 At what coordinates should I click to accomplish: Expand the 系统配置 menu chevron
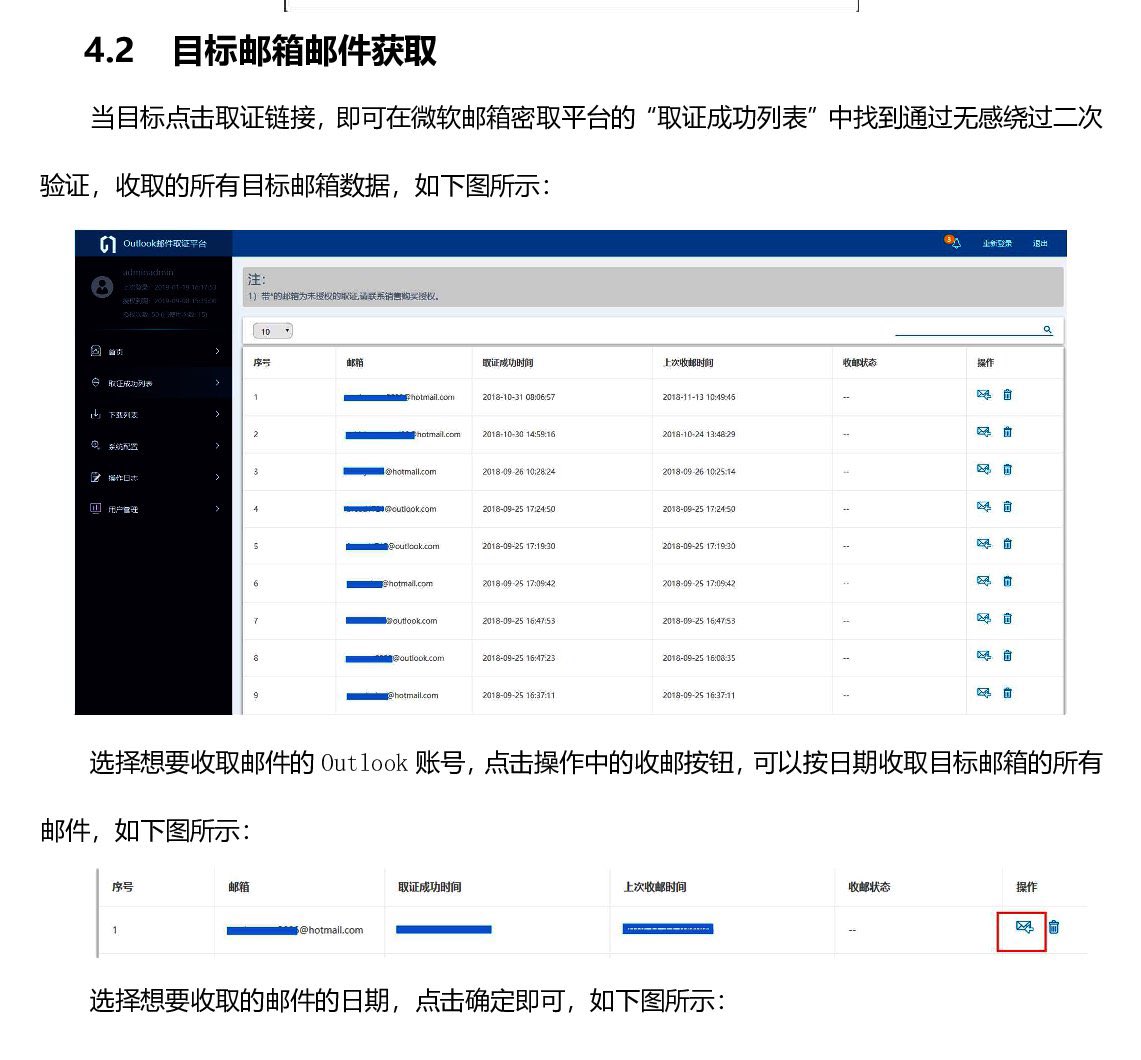click(217, 446)
